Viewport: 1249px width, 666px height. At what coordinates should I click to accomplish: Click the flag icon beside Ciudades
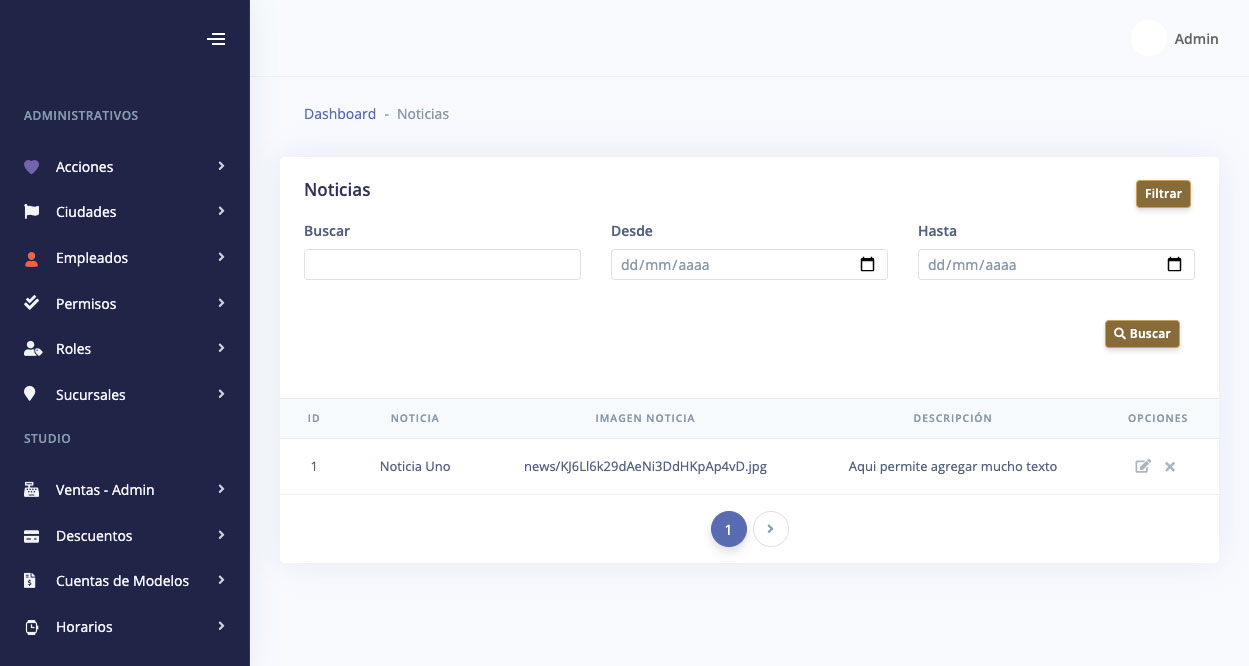31,212
